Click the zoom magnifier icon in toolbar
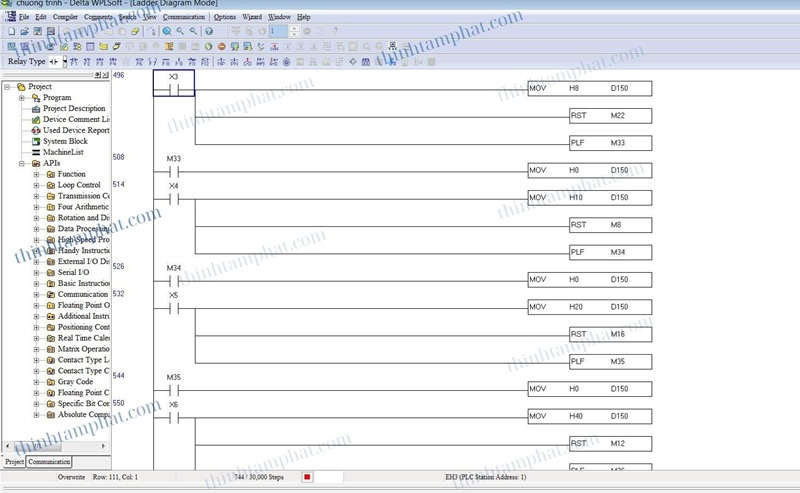Image resolution: width=800 pixels, height=493 pixels. click(167, 31)
